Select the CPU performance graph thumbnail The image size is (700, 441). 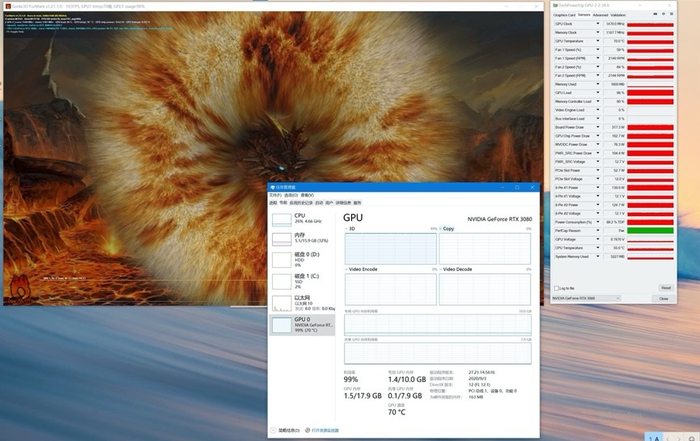click(281, 218)
